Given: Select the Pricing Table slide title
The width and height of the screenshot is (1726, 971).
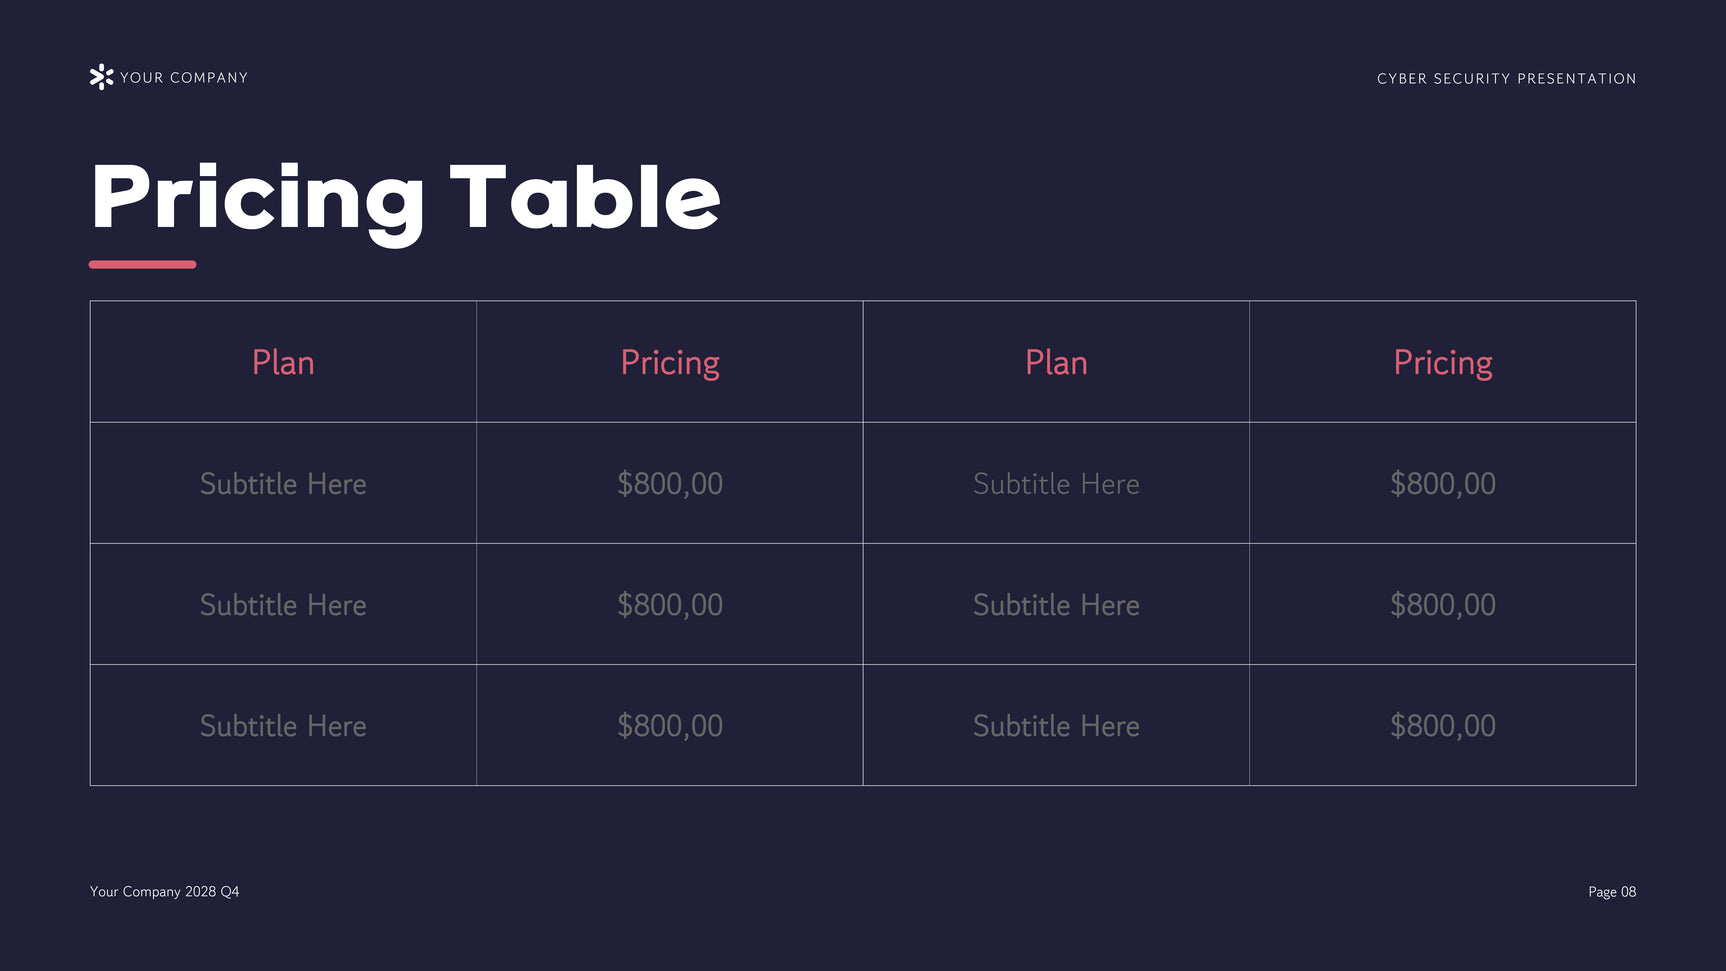Looking at the screenshot, I should click(x=405, y=198).
